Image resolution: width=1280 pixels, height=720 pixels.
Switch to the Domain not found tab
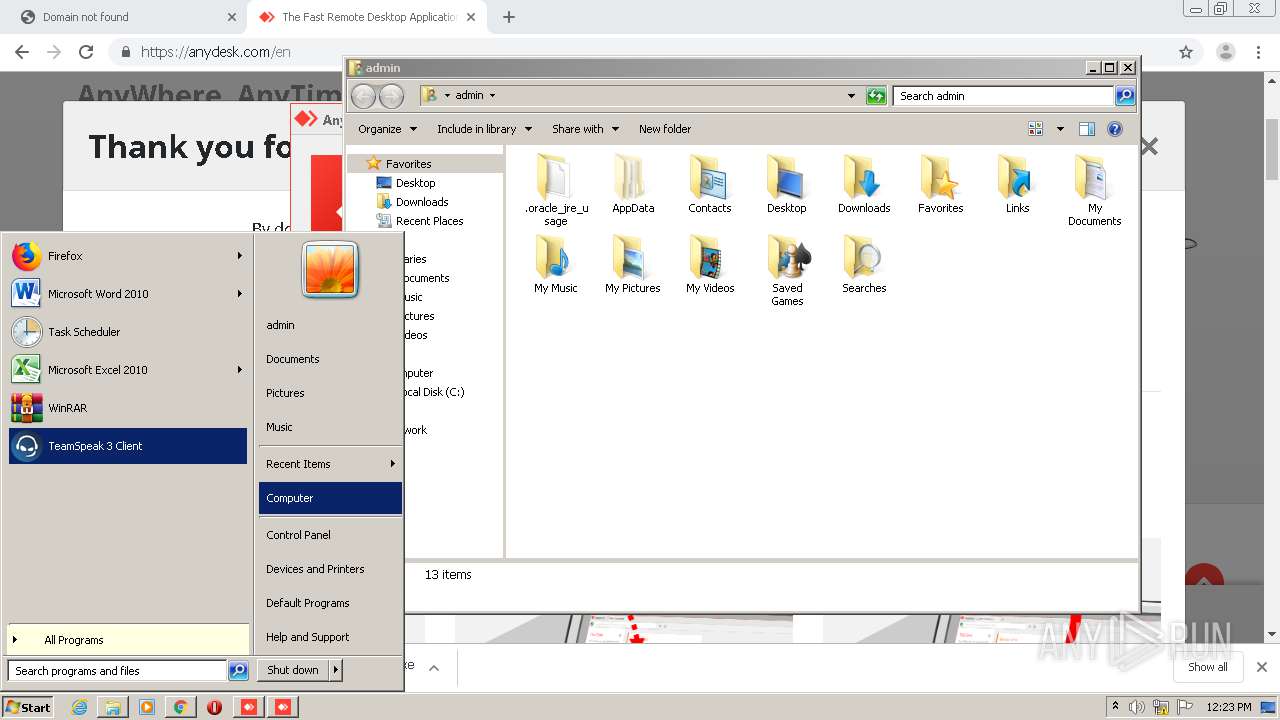(128, 17)
